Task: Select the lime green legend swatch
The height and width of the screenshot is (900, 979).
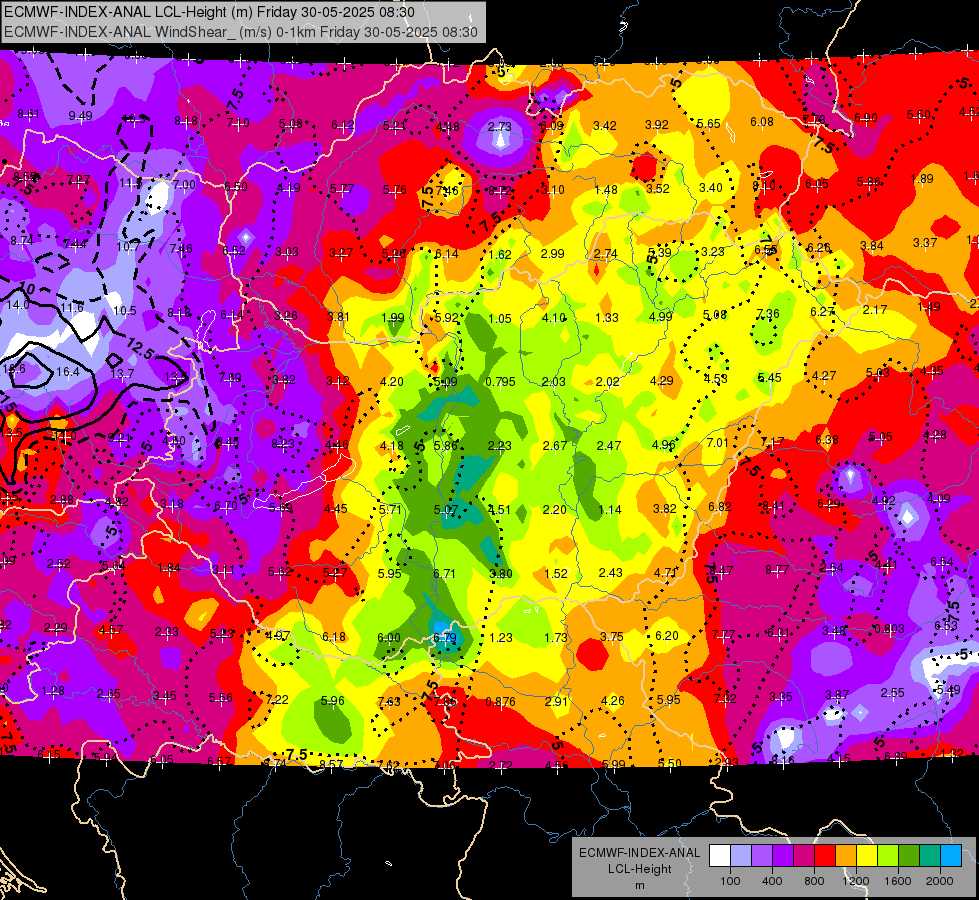Action: click(x=888, y=856)
